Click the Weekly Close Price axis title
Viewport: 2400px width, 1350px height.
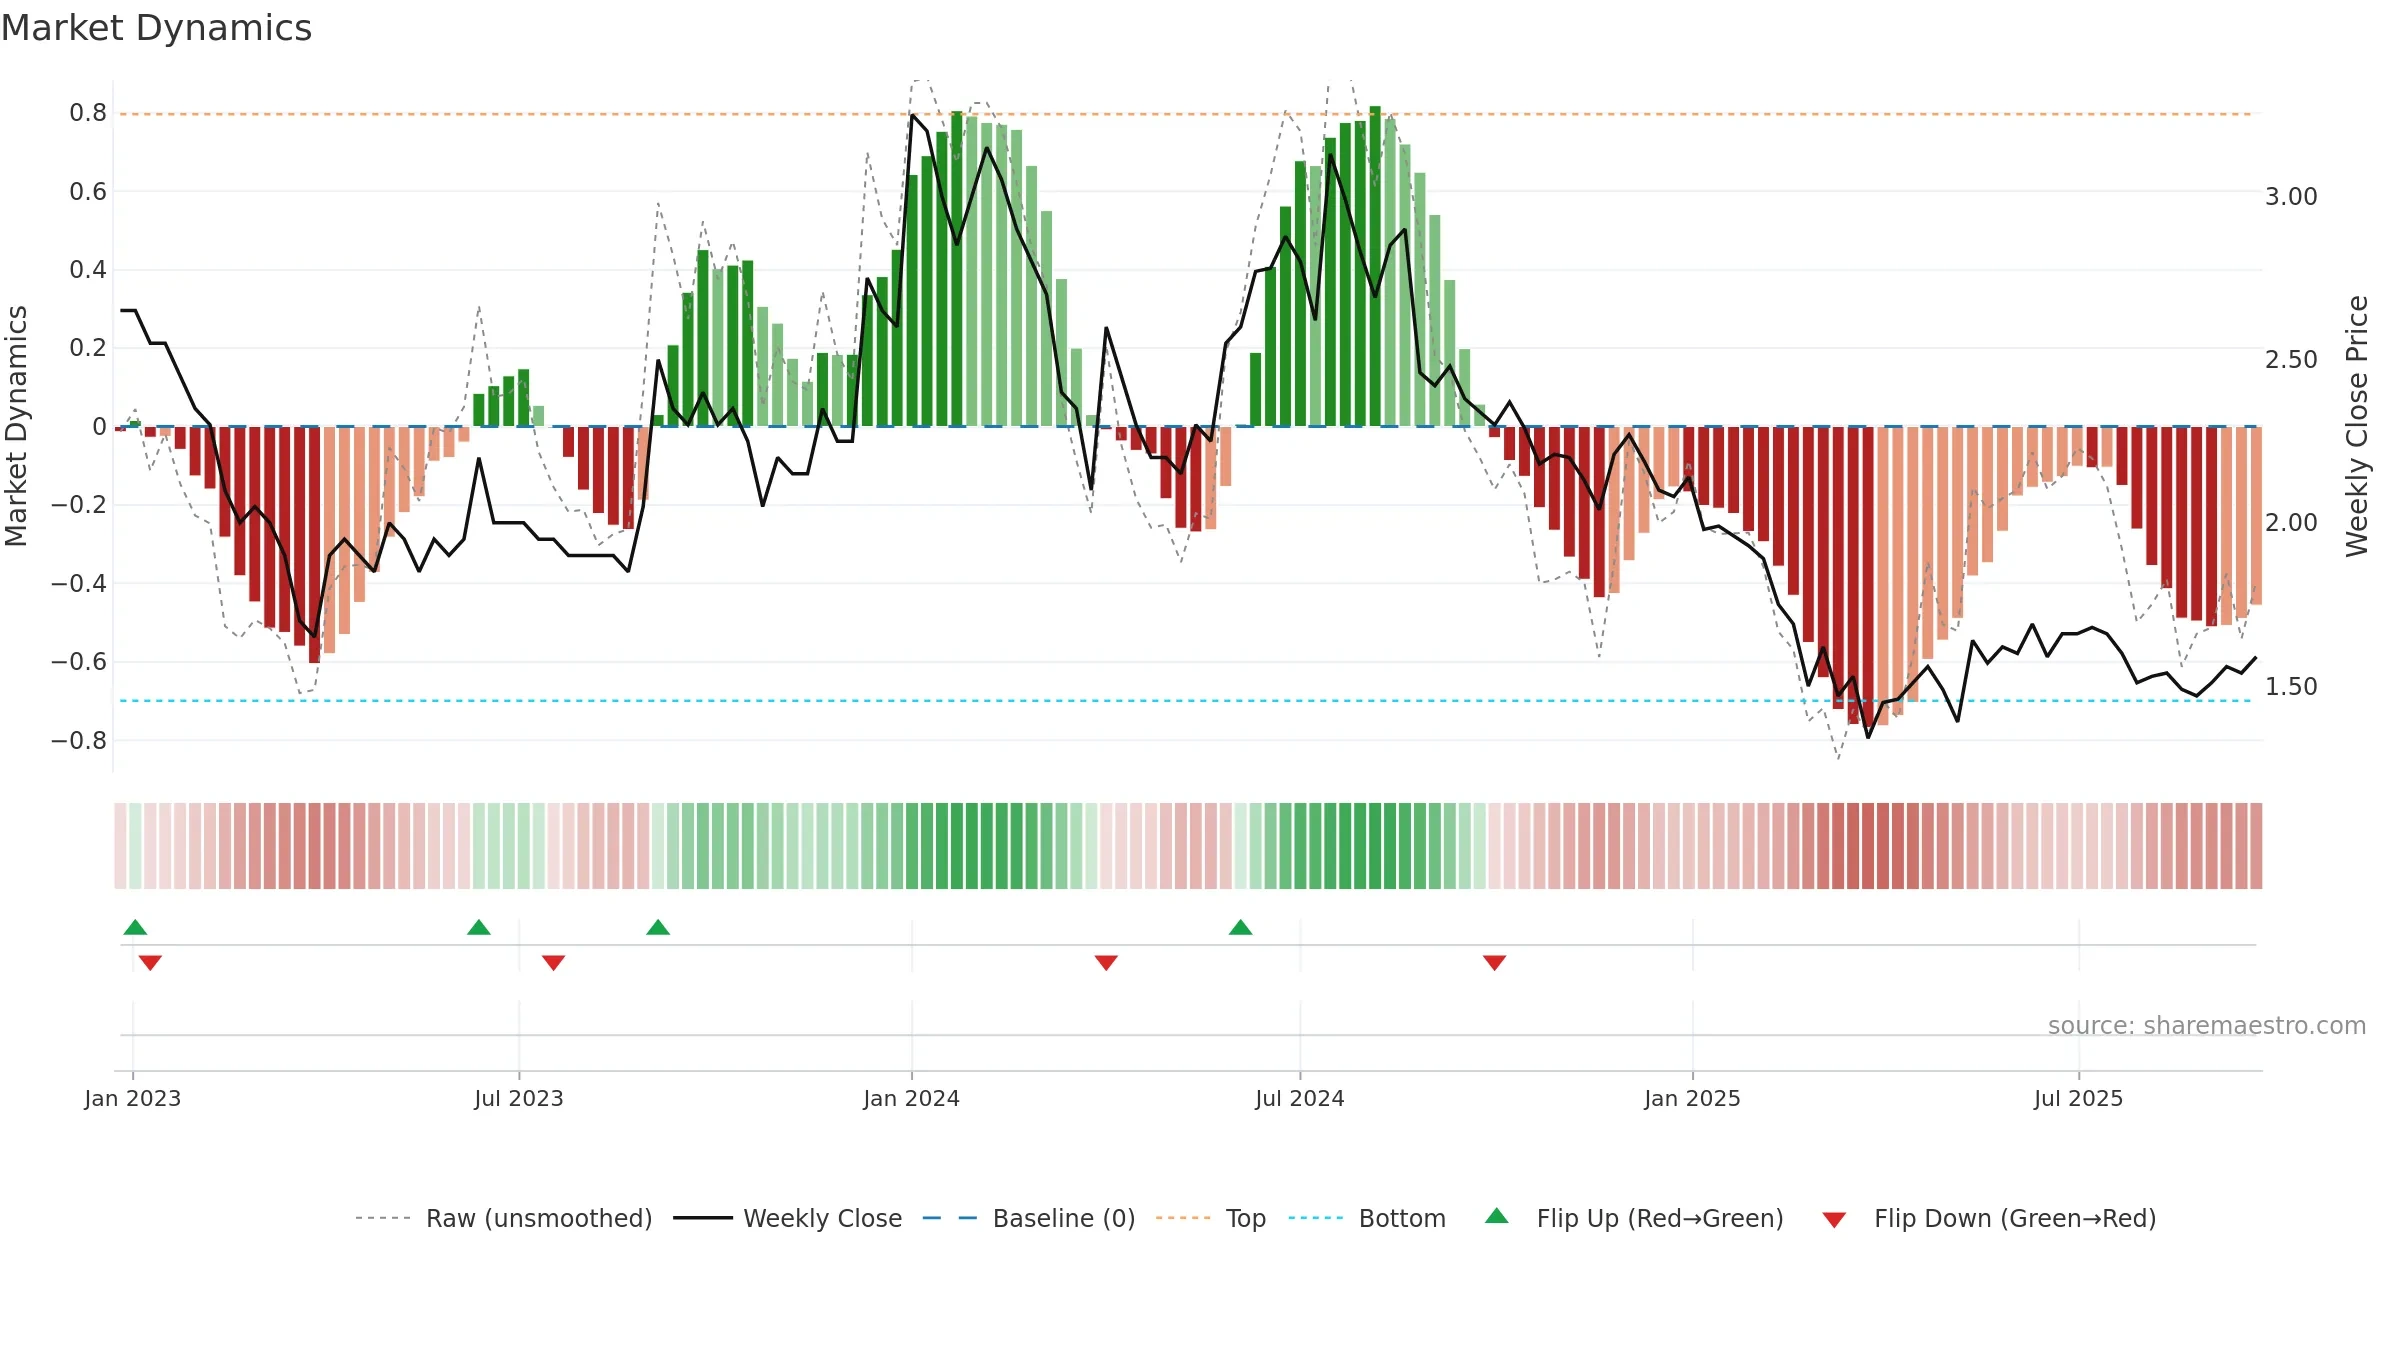click(x=2357, y=426)
